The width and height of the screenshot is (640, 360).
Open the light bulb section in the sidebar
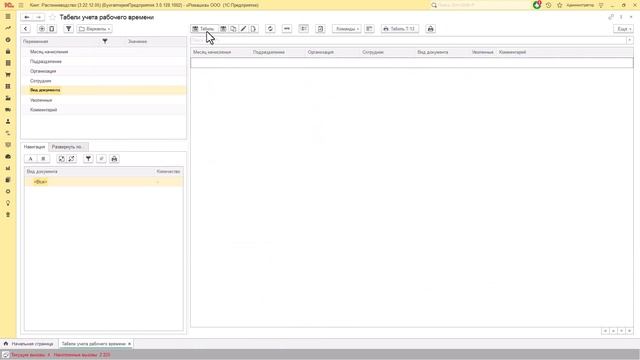click(8, 203)
